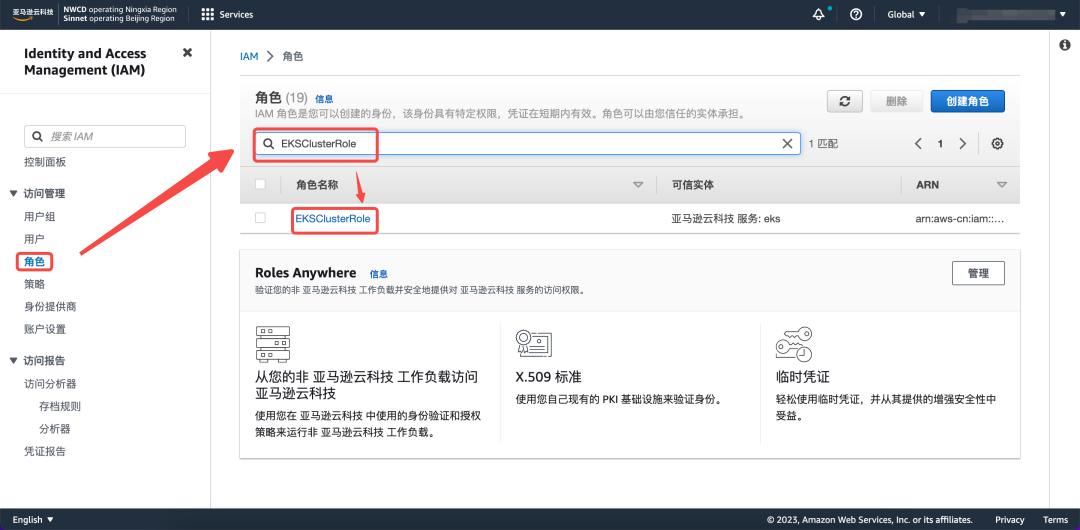
Task: Click the 角色 breadcrumb text
Action: 293,57
